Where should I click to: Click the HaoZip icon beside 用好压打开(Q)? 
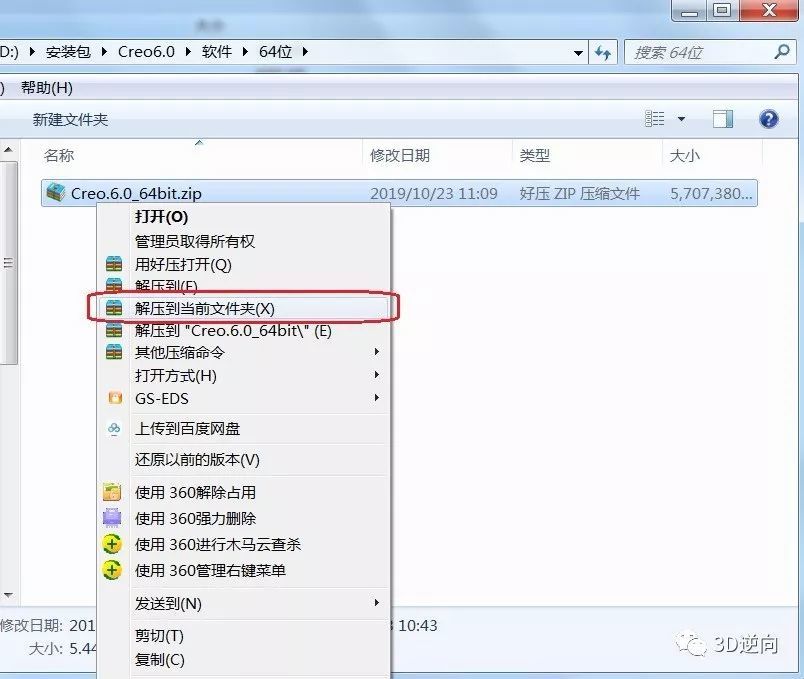[x=114, y=265]
